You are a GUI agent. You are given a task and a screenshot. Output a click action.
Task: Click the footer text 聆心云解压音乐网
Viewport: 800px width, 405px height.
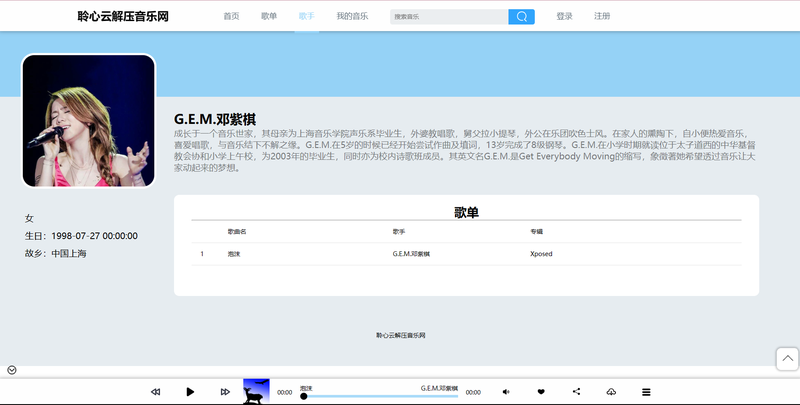point(401,335)
